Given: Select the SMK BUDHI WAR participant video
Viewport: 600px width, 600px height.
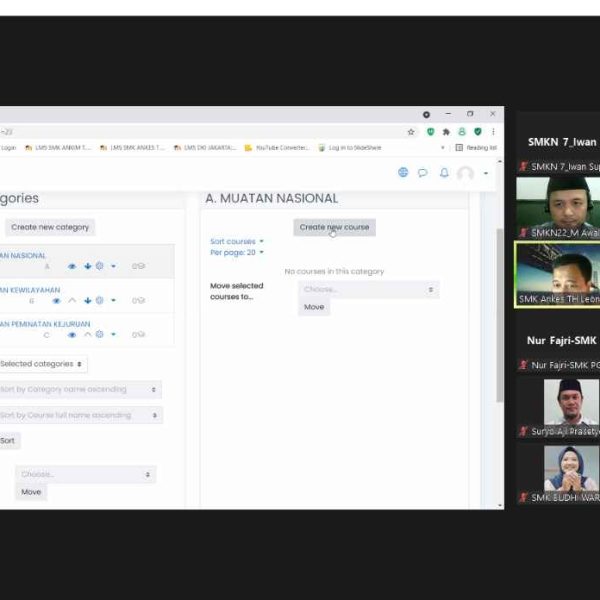Looking at the screenshot, I should (558, 474).
